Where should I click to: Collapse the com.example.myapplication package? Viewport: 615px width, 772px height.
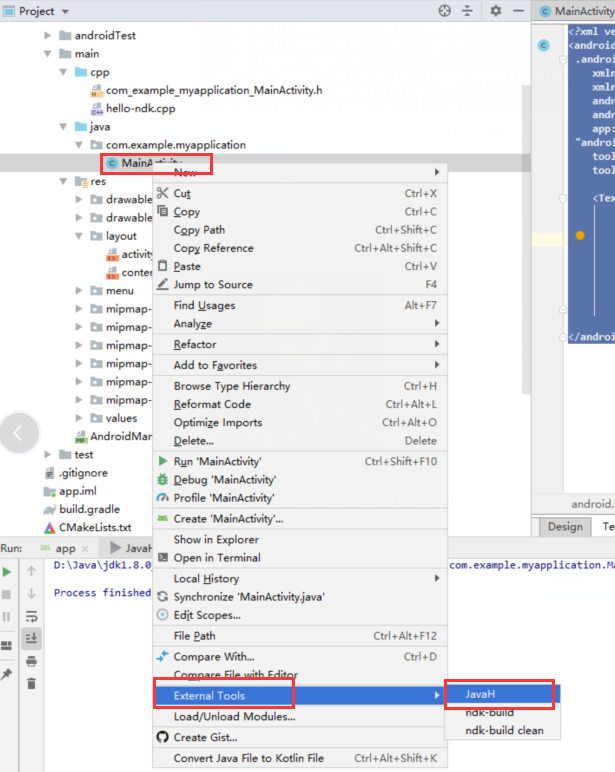(x=79, y=145)
